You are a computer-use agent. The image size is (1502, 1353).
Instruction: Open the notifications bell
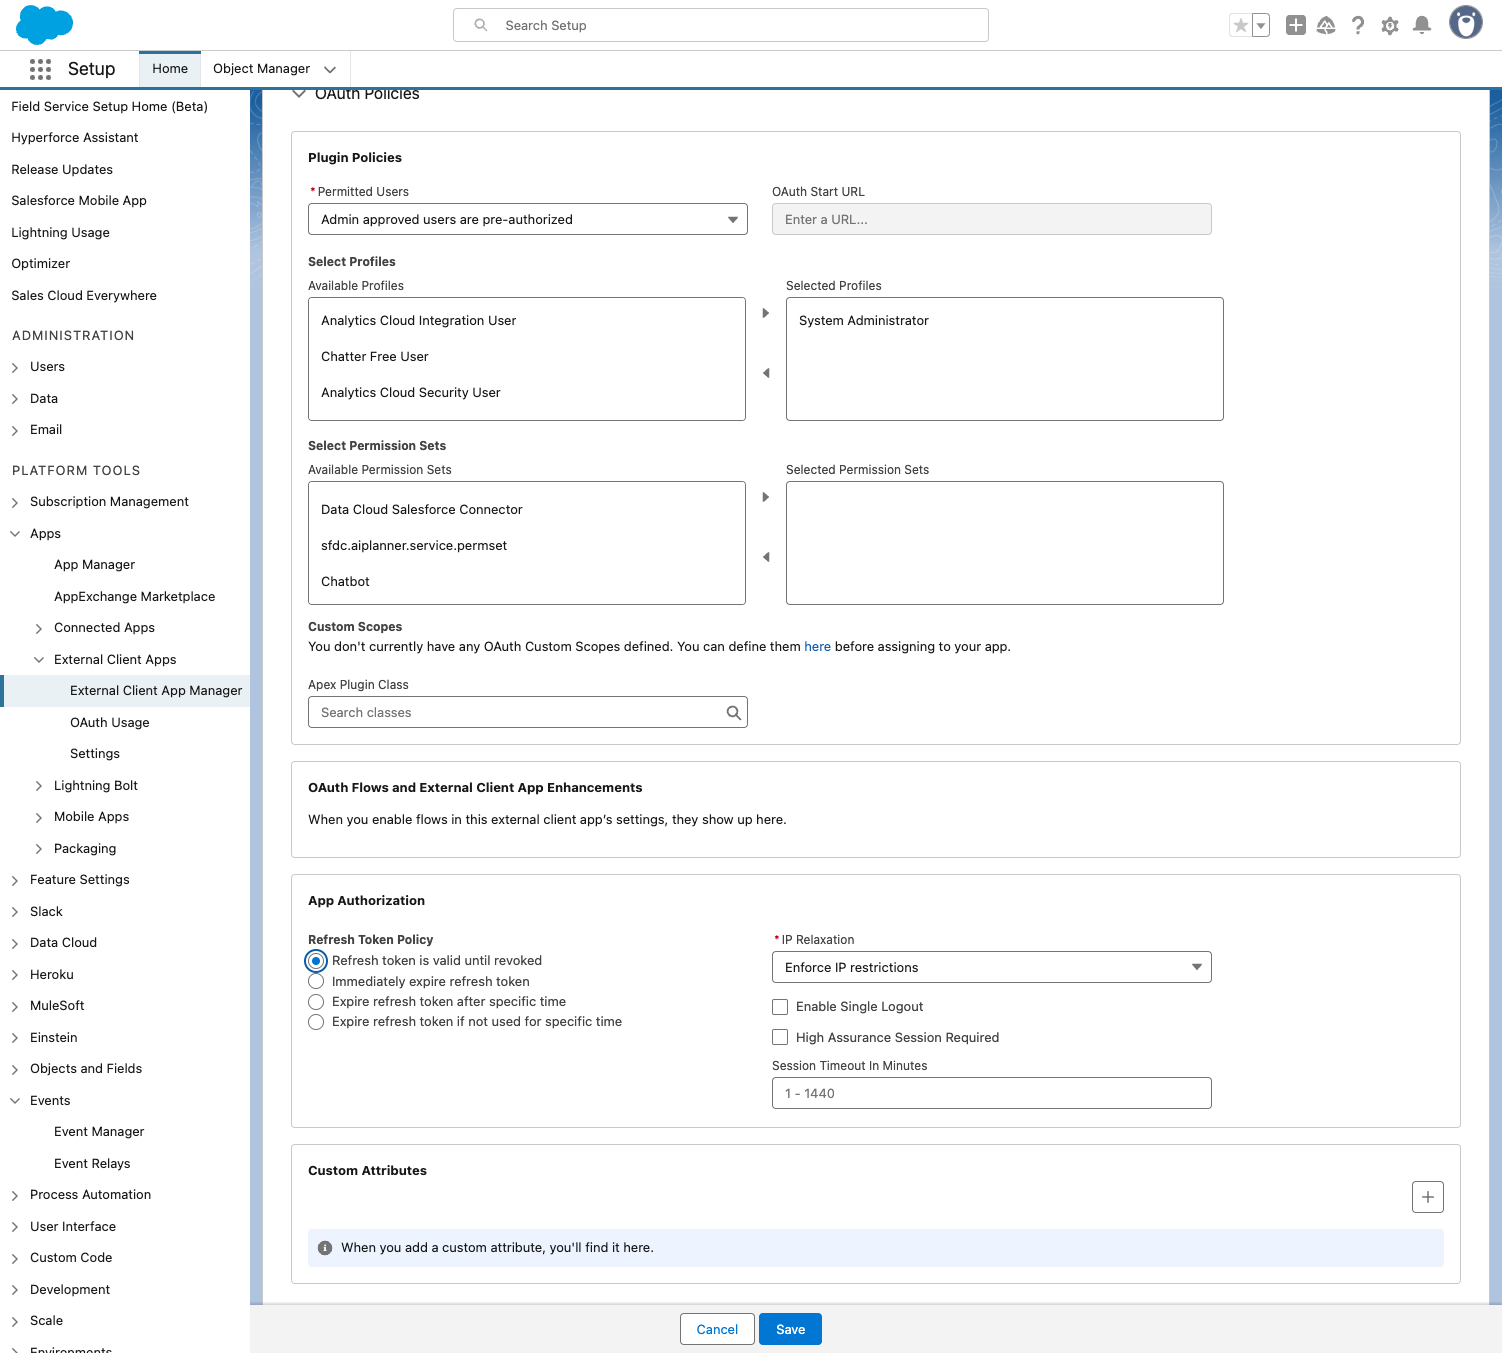click(x=1421, y=25)
